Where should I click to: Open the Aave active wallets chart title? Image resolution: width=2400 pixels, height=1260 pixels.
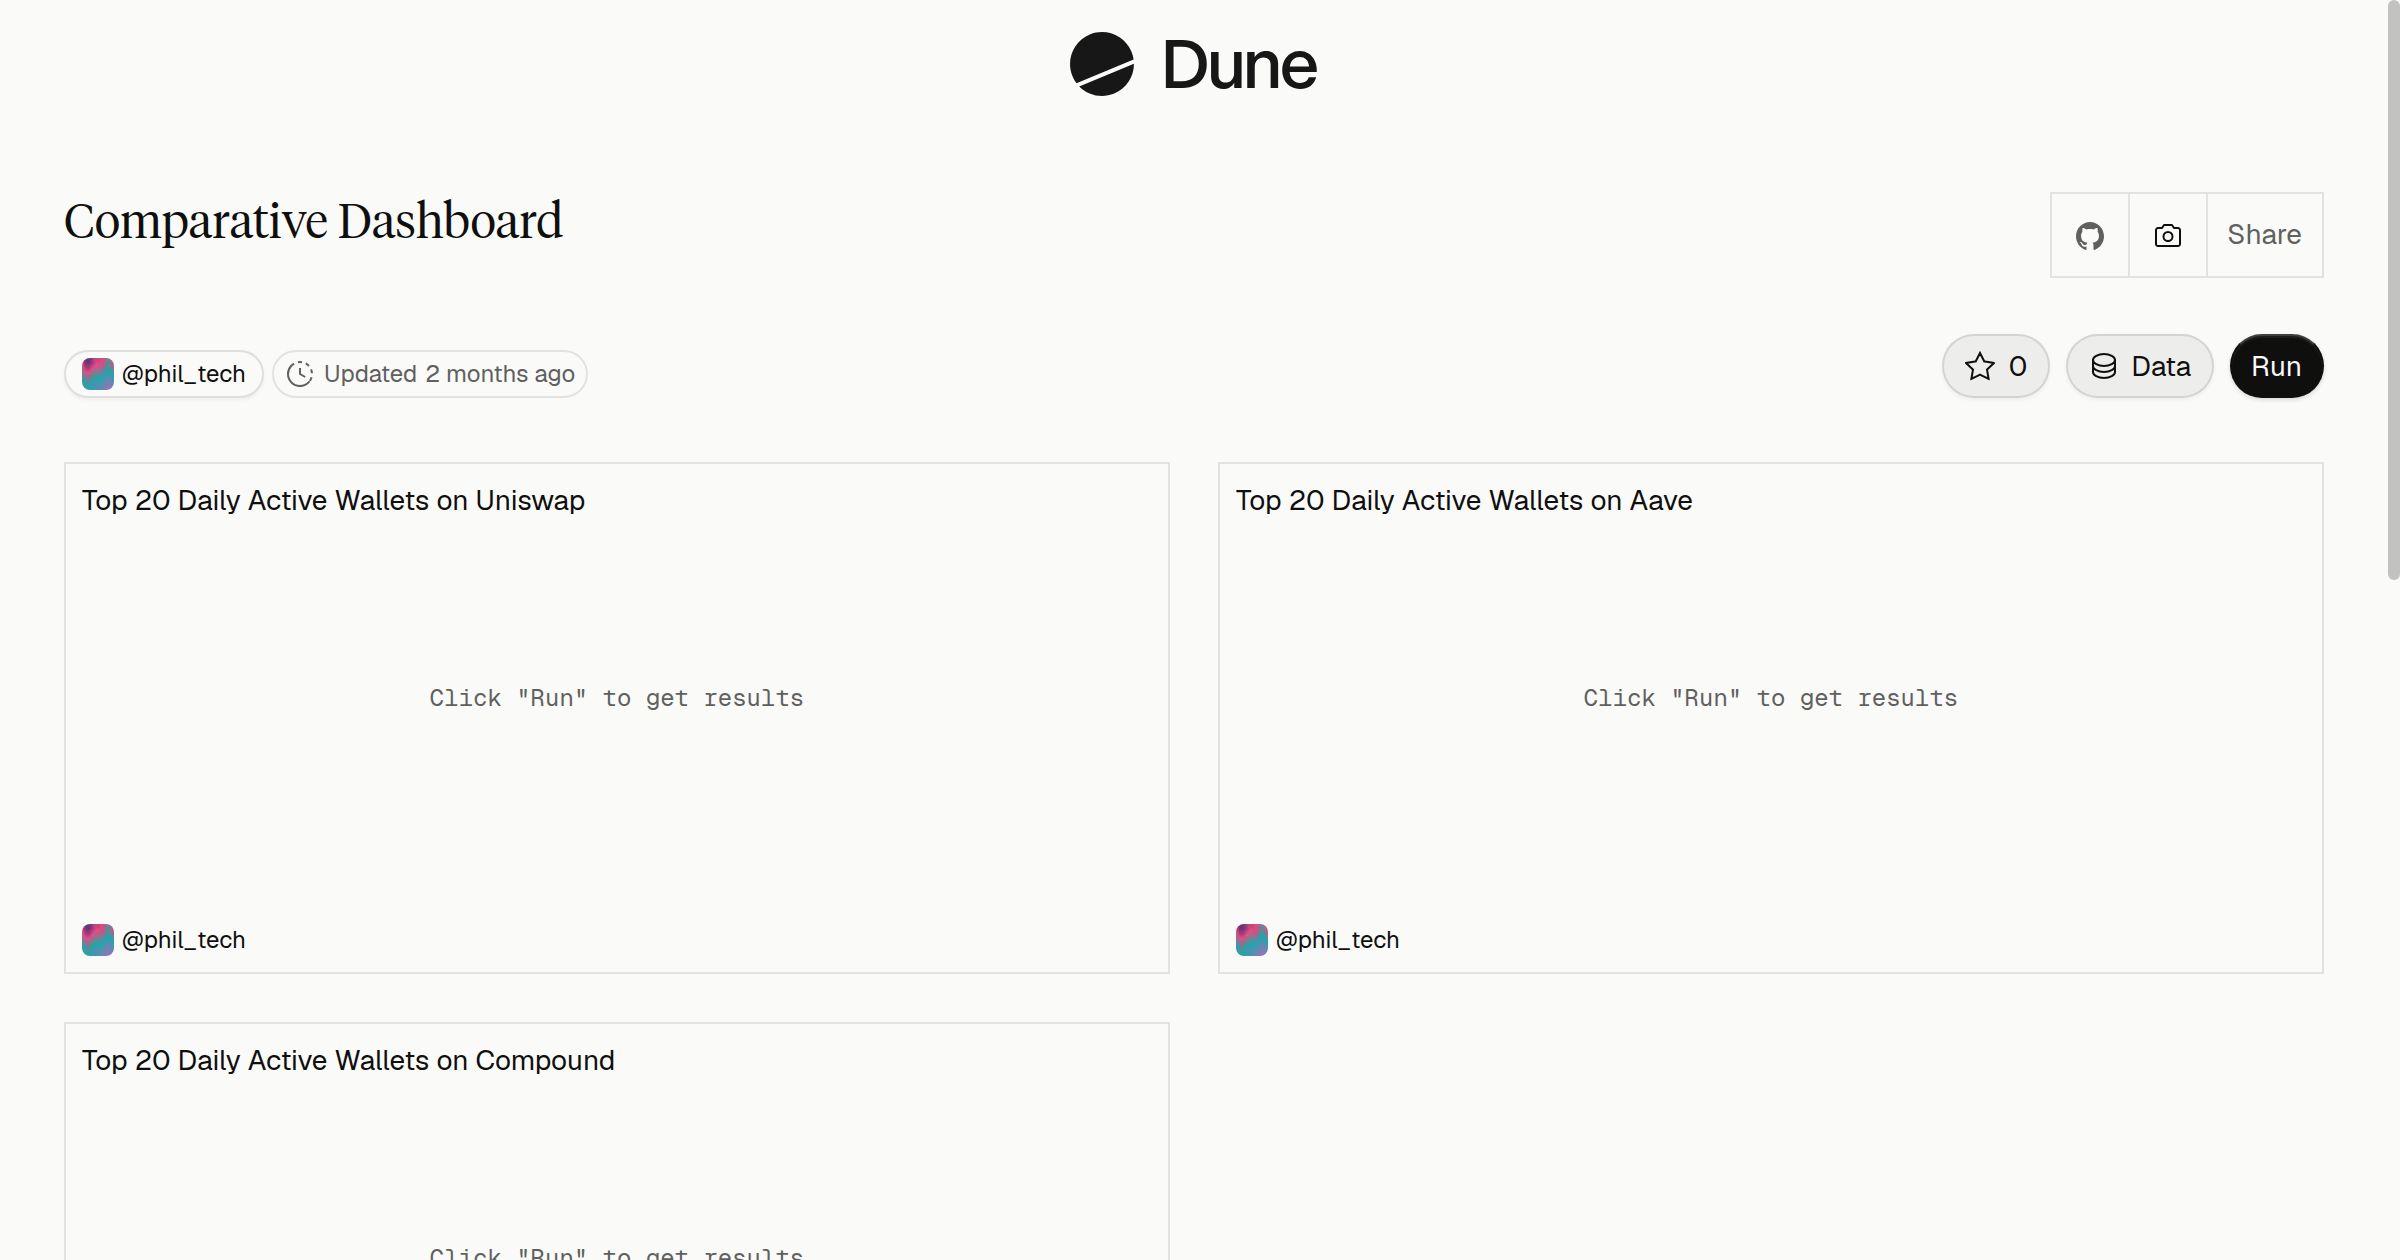click(x=1464, y=500)
